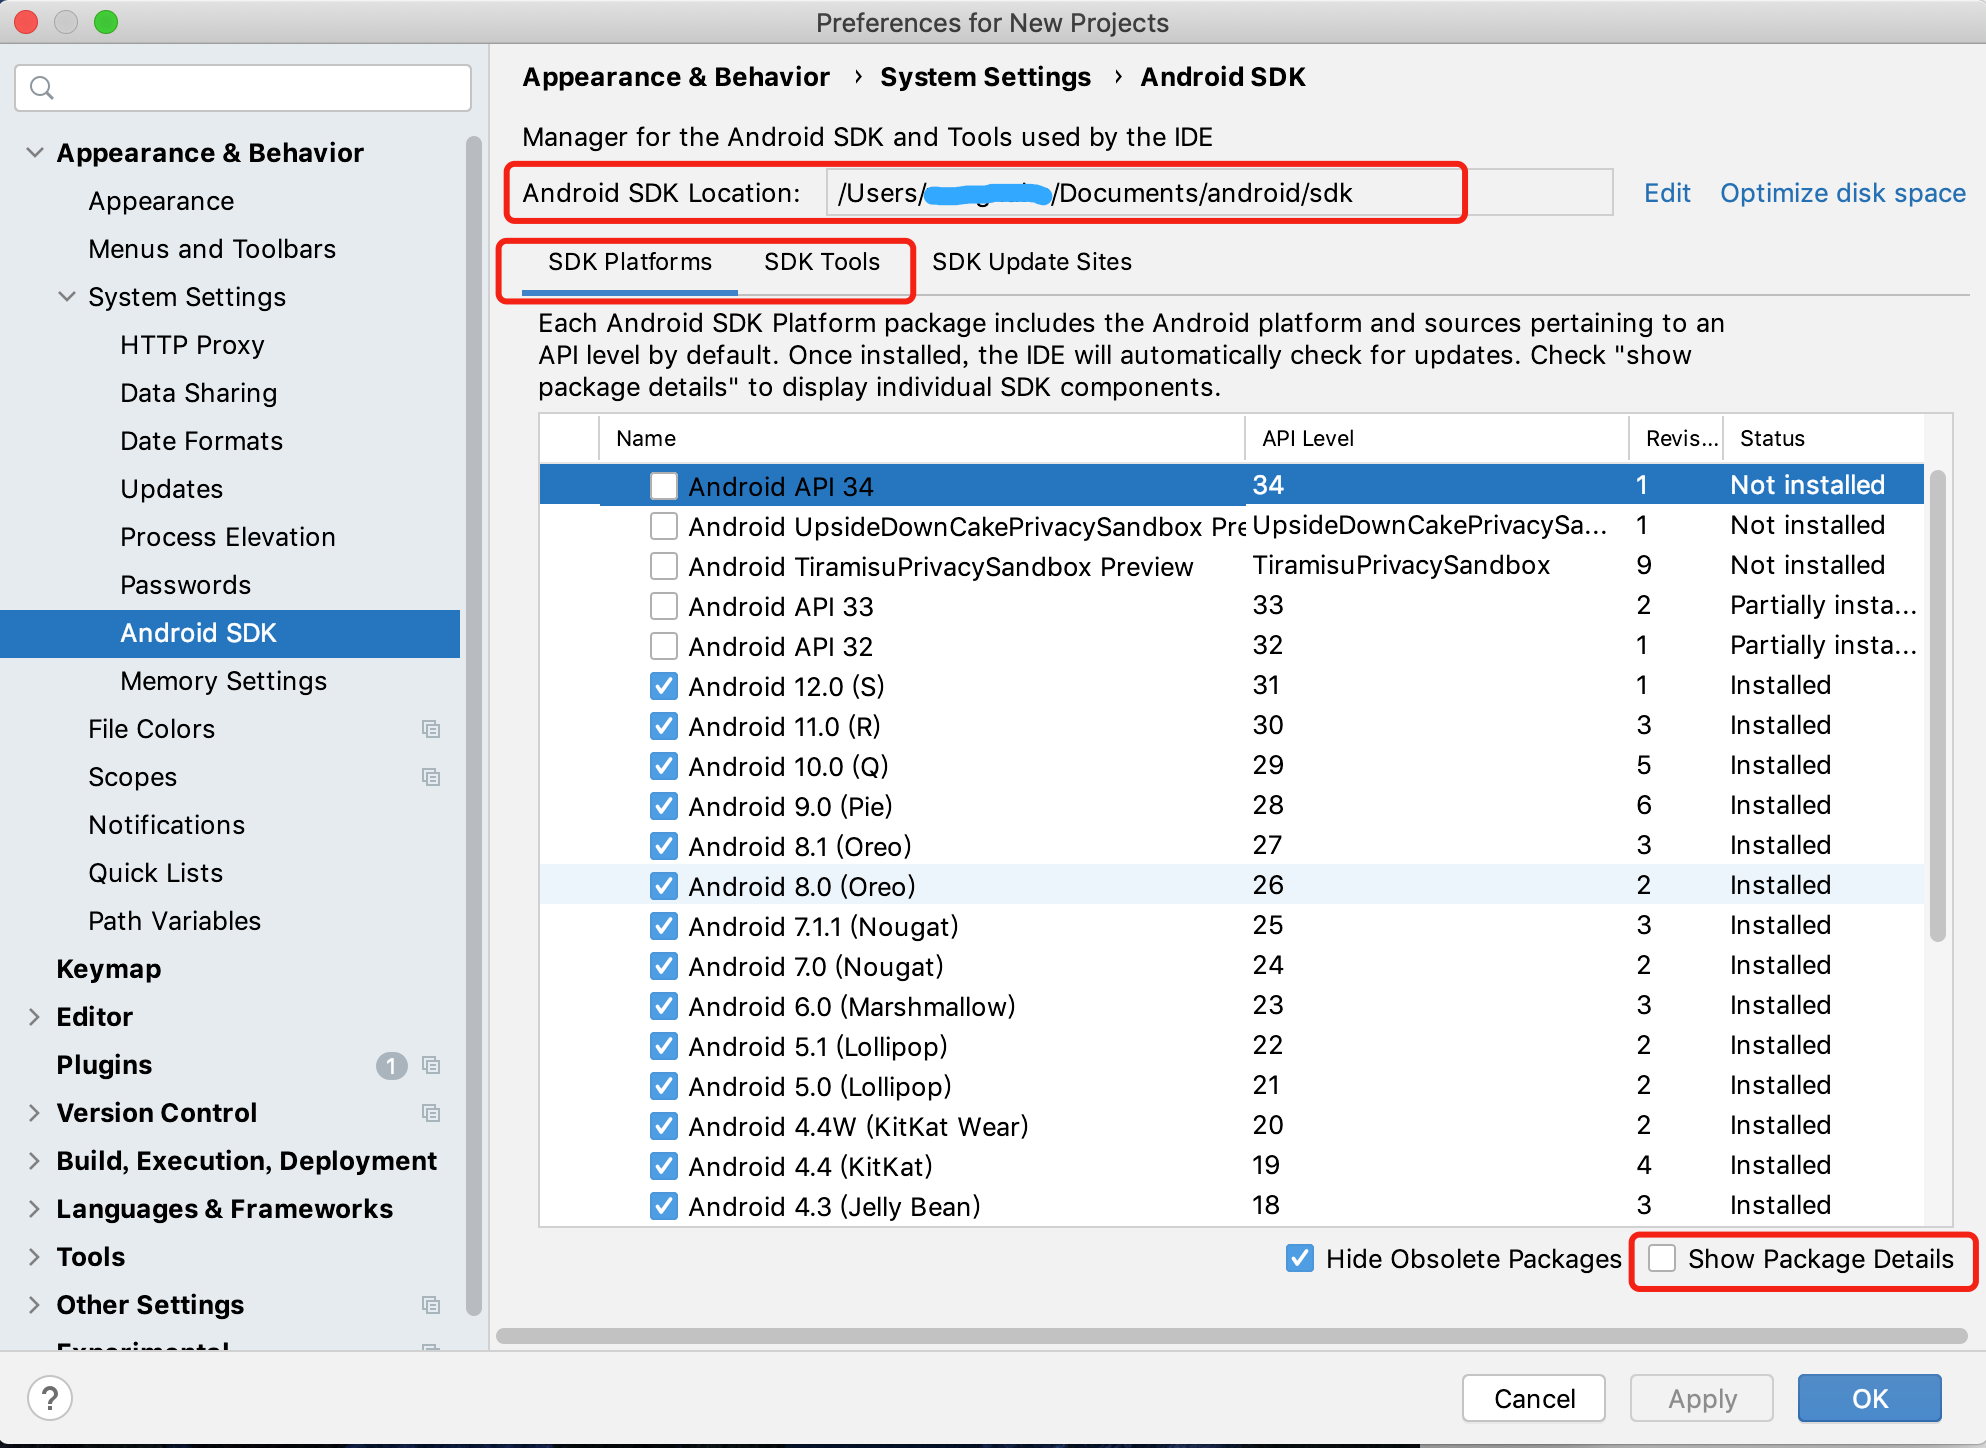Screen dimensions: 1986x1448
Task: Open the SDK Update Sites tab
Action: click(x=1032, y=262)
